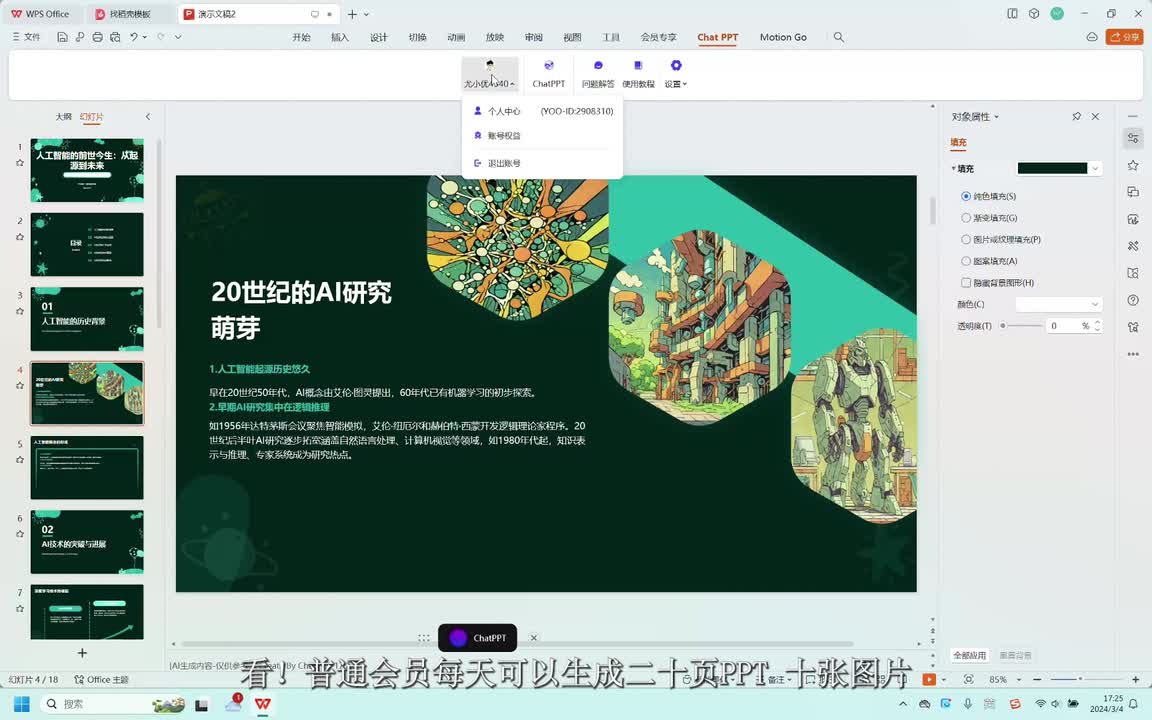1152x720 pixels.
Task: Open the 设置 dropdown in ribbon
Action: 676,74
